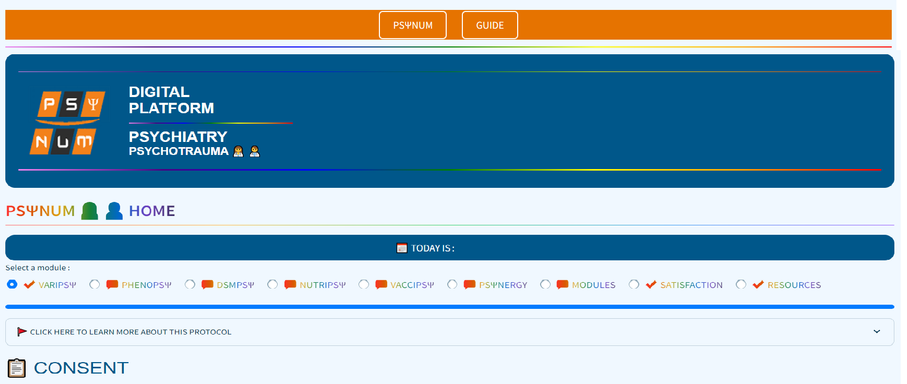Click the green user silhouette icon

[x=90, y=211]
